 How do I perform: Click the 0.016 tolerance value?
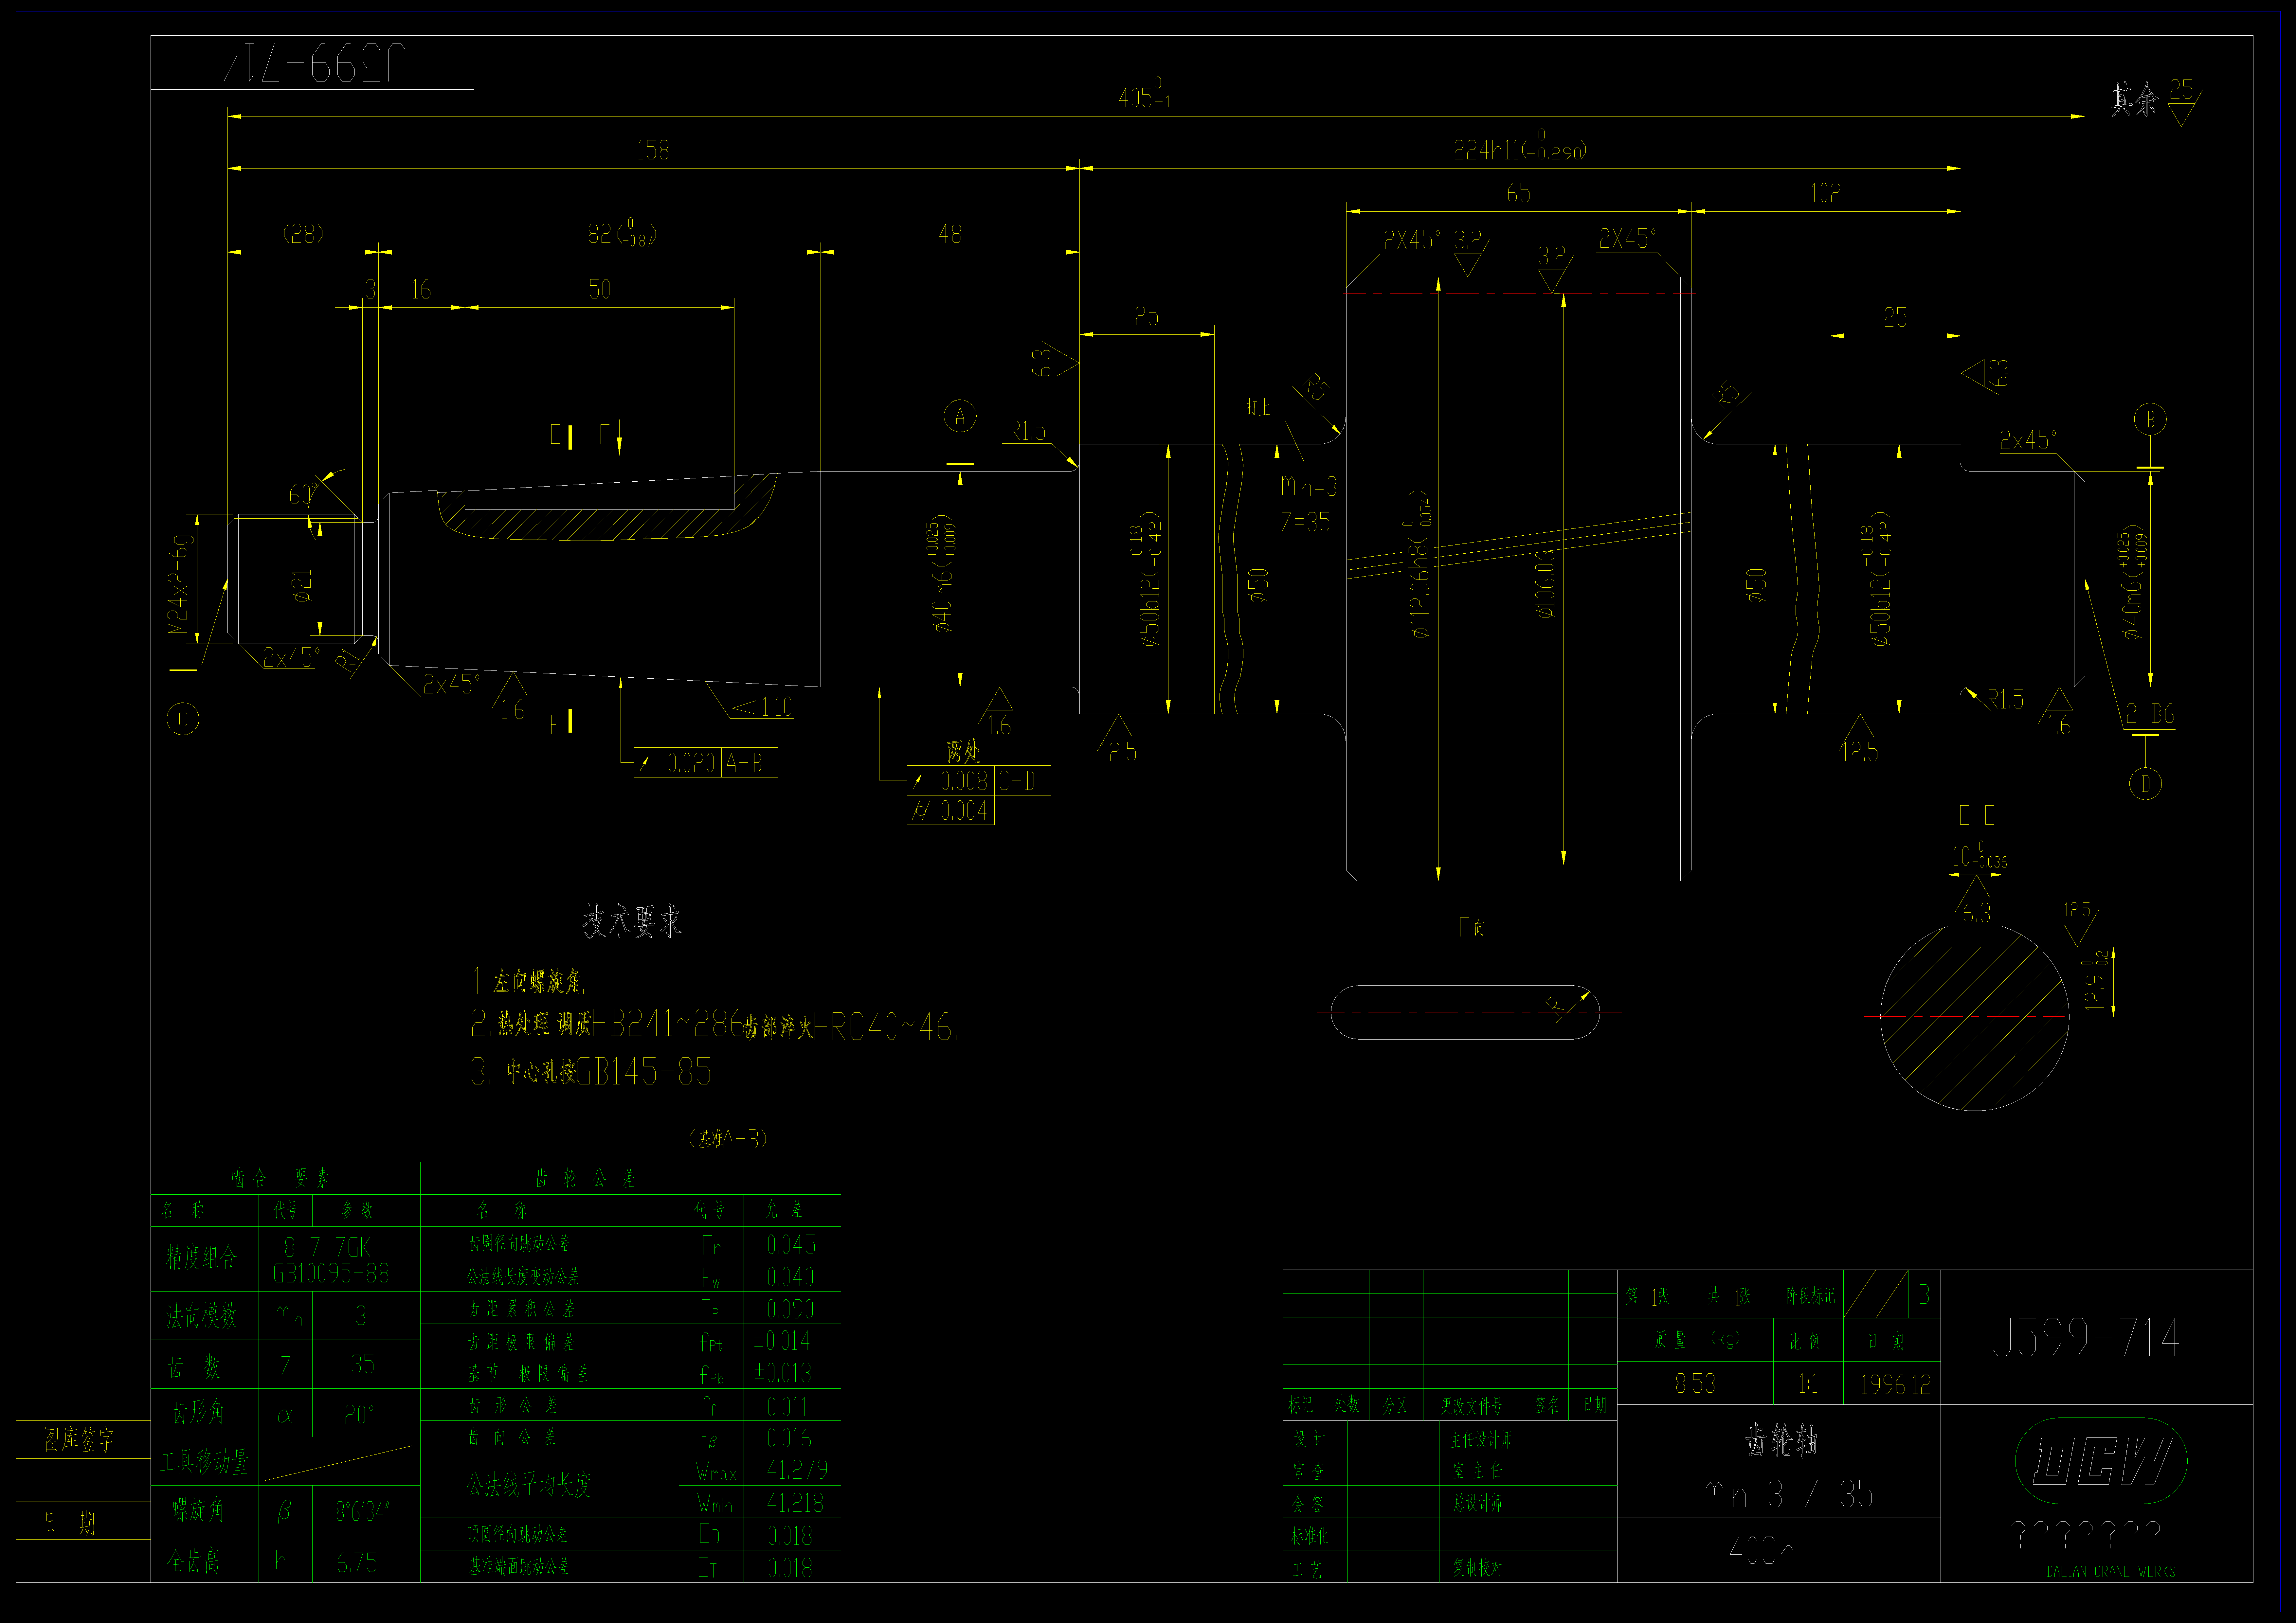(789, 1438)
